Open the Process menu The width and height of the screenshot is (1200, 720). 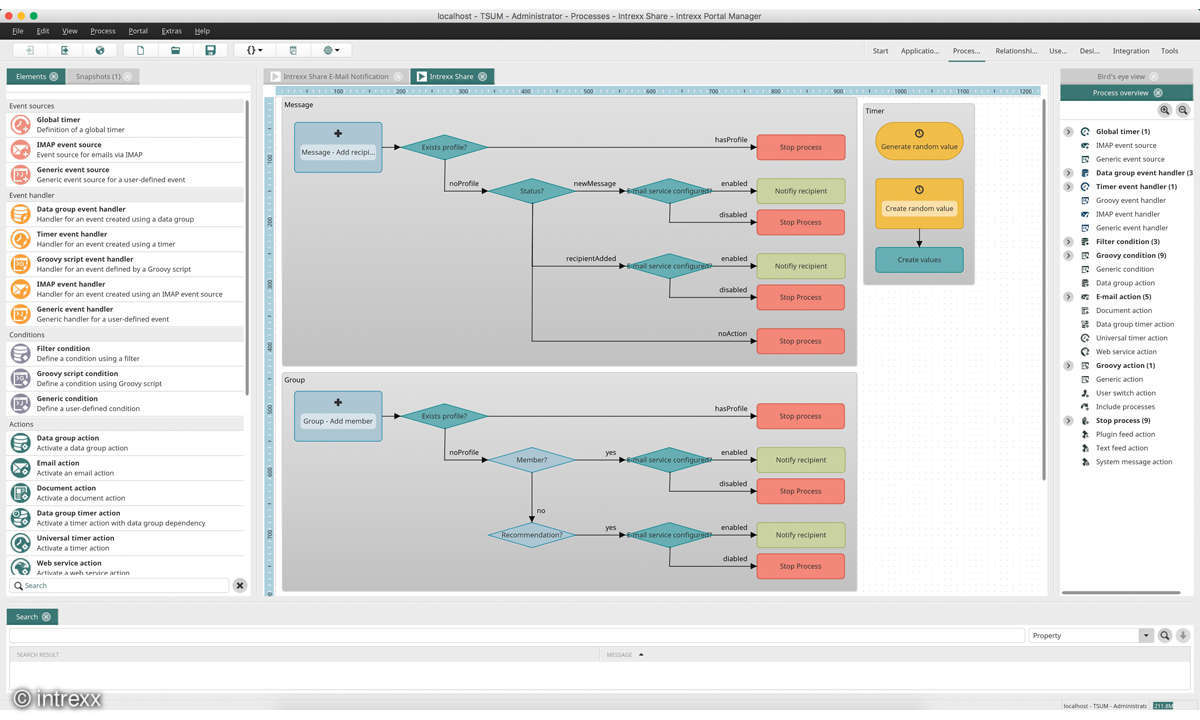[103, 31]
